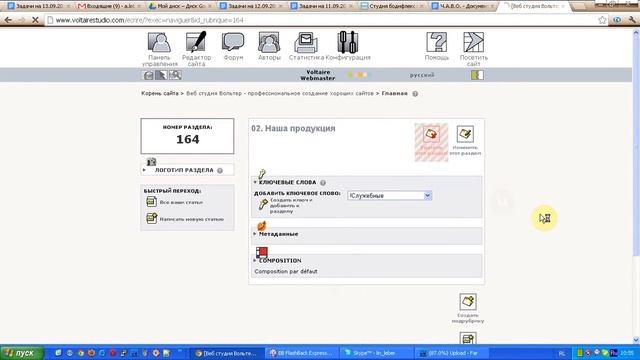Switch to Задачи на 11.09 browser tab
This screenshot has width=640, height=360.
click(x=322, y=6)
